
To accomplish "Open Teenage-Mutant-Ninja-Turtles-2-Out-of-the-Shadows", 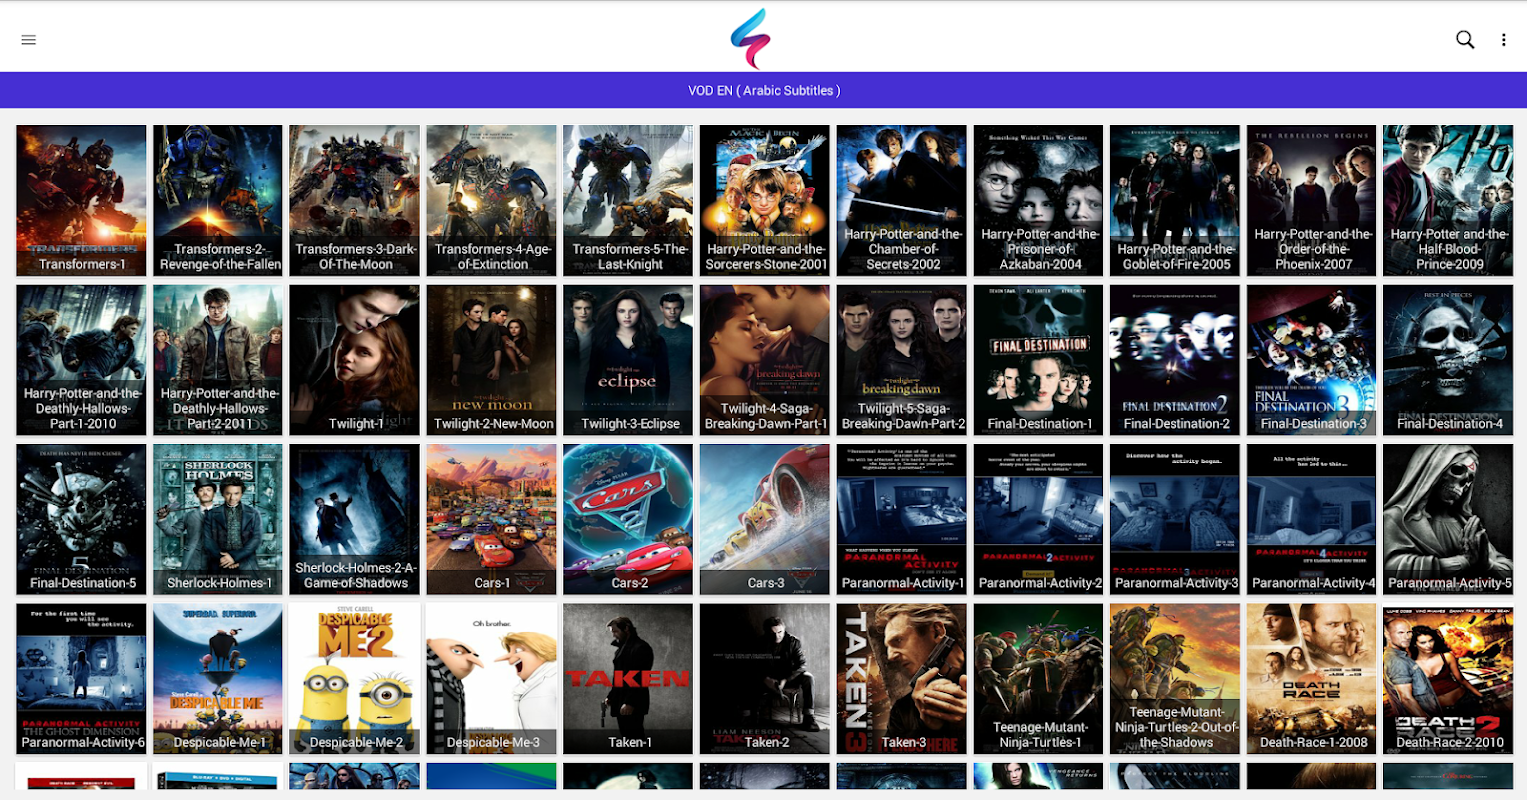I will coord(1175,678).
